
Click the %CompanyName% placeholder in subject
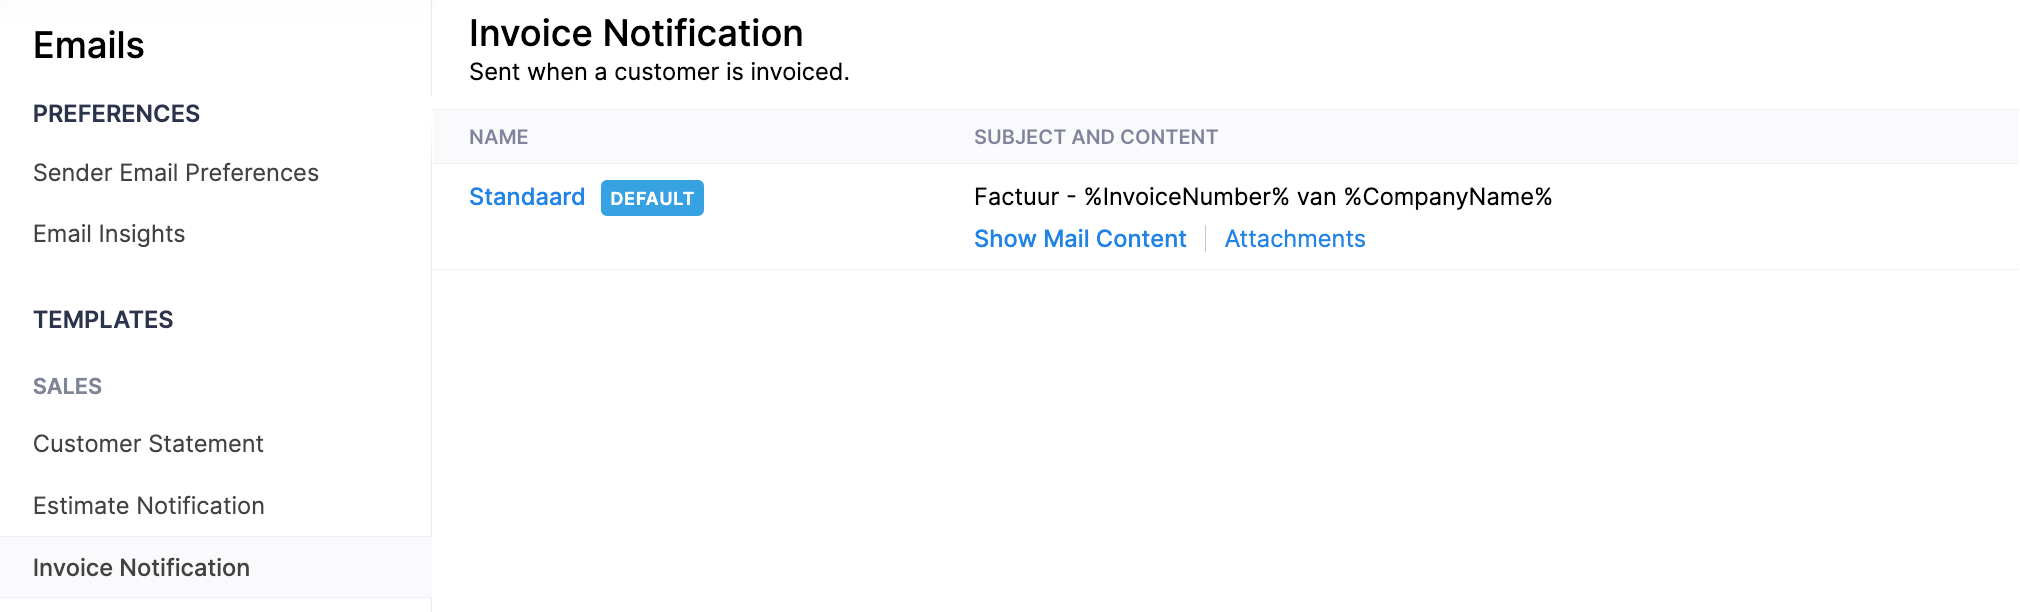pos(1447,197)
